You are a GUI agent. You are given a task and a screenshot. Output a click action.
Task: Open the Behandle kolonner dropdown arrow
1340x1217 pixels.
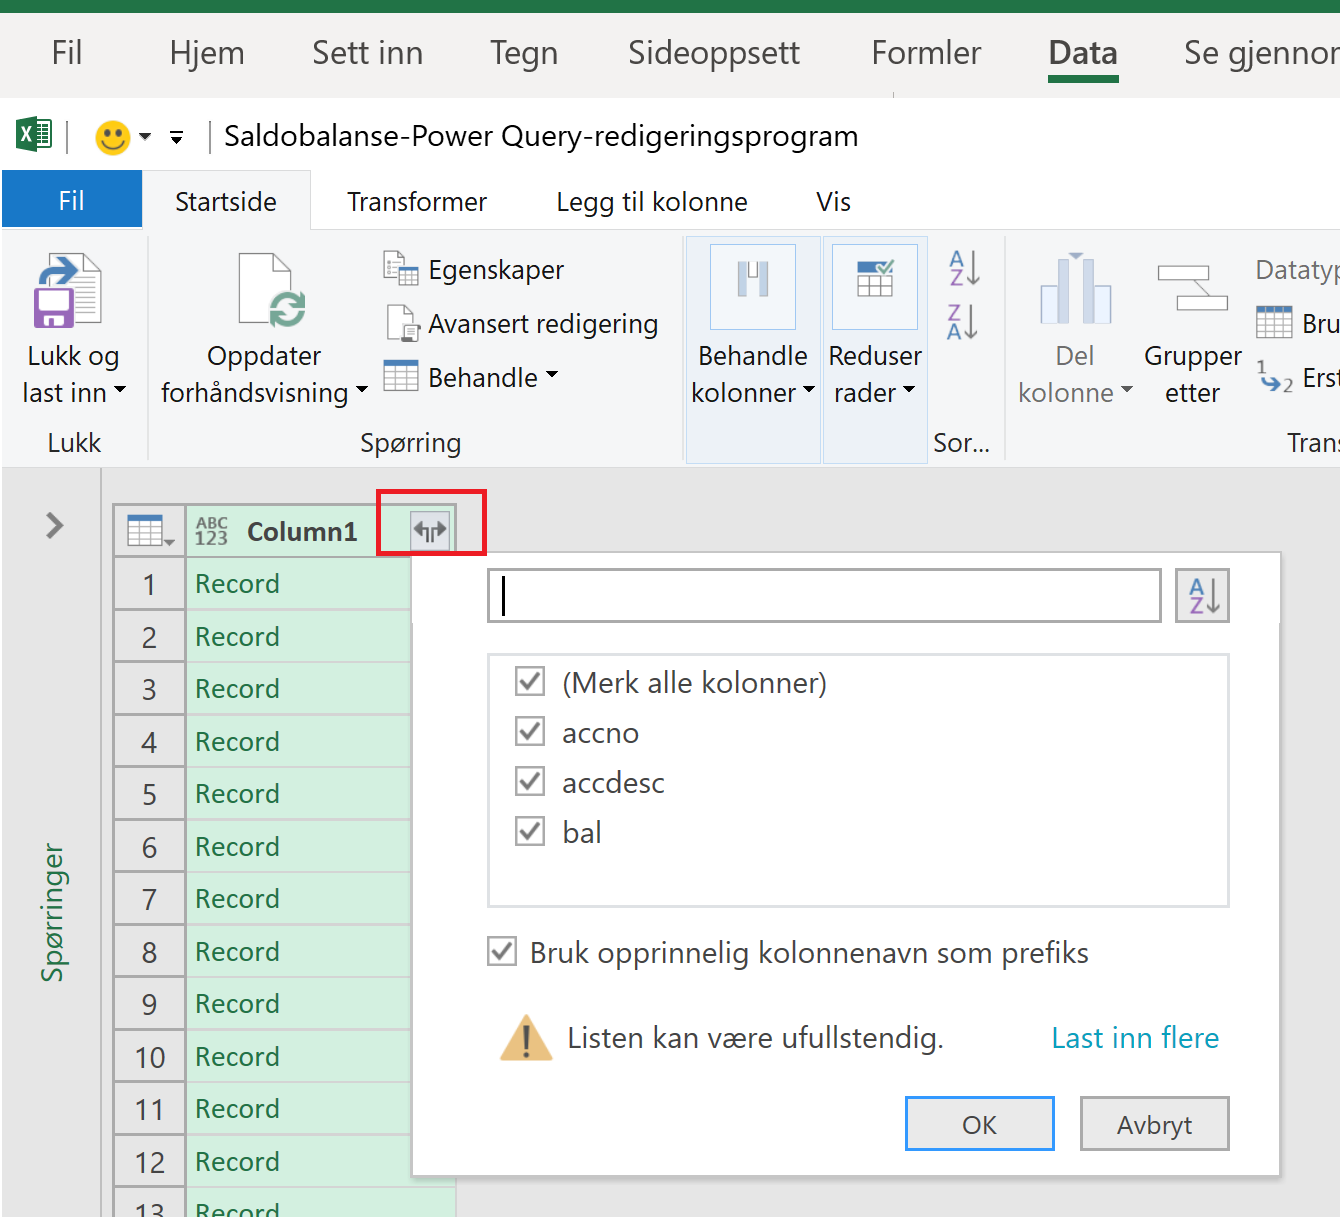tap(809, 391)
